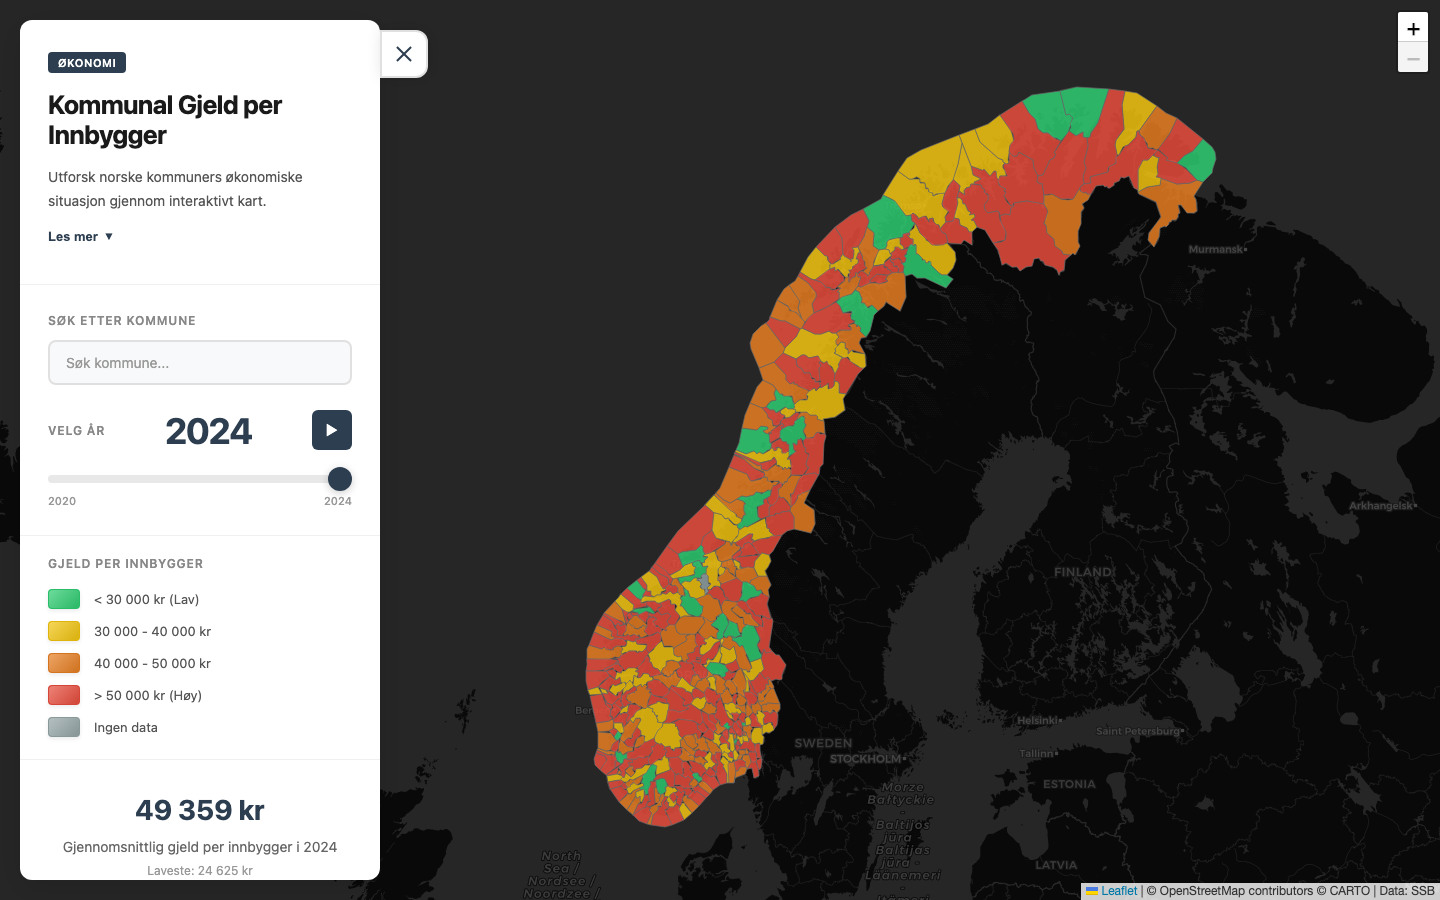This screenshot has width=1440, height=900.
Task: Expand the 'Les mer' section
Action: point(74,236)
